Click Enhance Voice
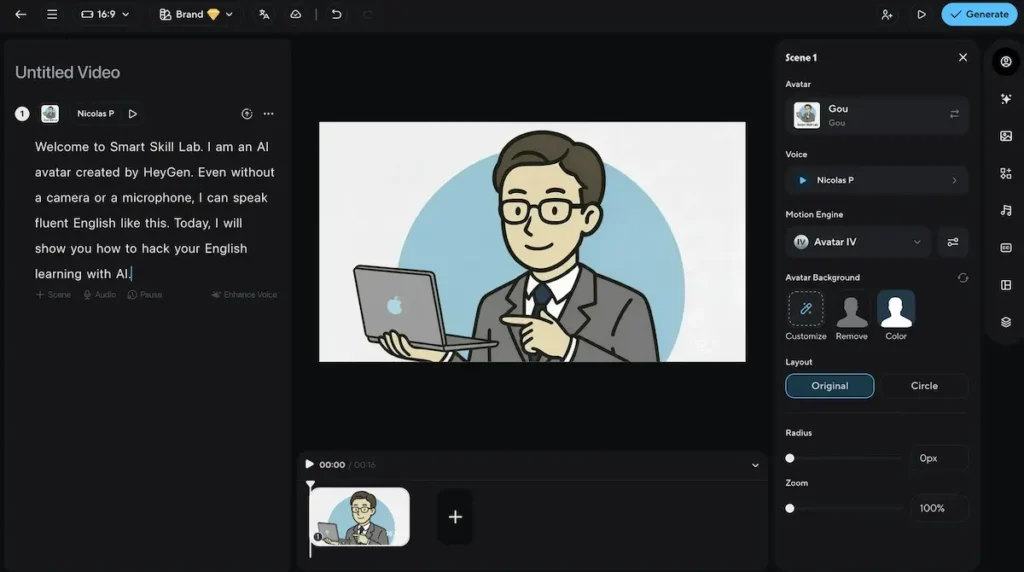1024x572 pixels. point(244,294)
